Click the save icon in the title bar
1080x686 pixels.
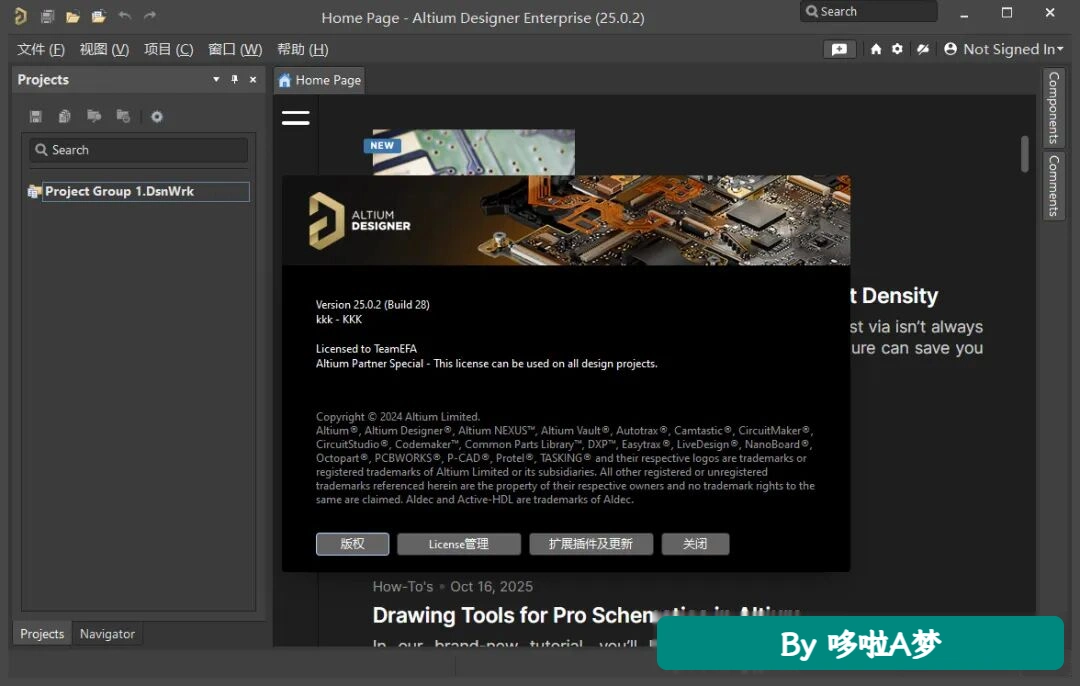tap(48, 17)
